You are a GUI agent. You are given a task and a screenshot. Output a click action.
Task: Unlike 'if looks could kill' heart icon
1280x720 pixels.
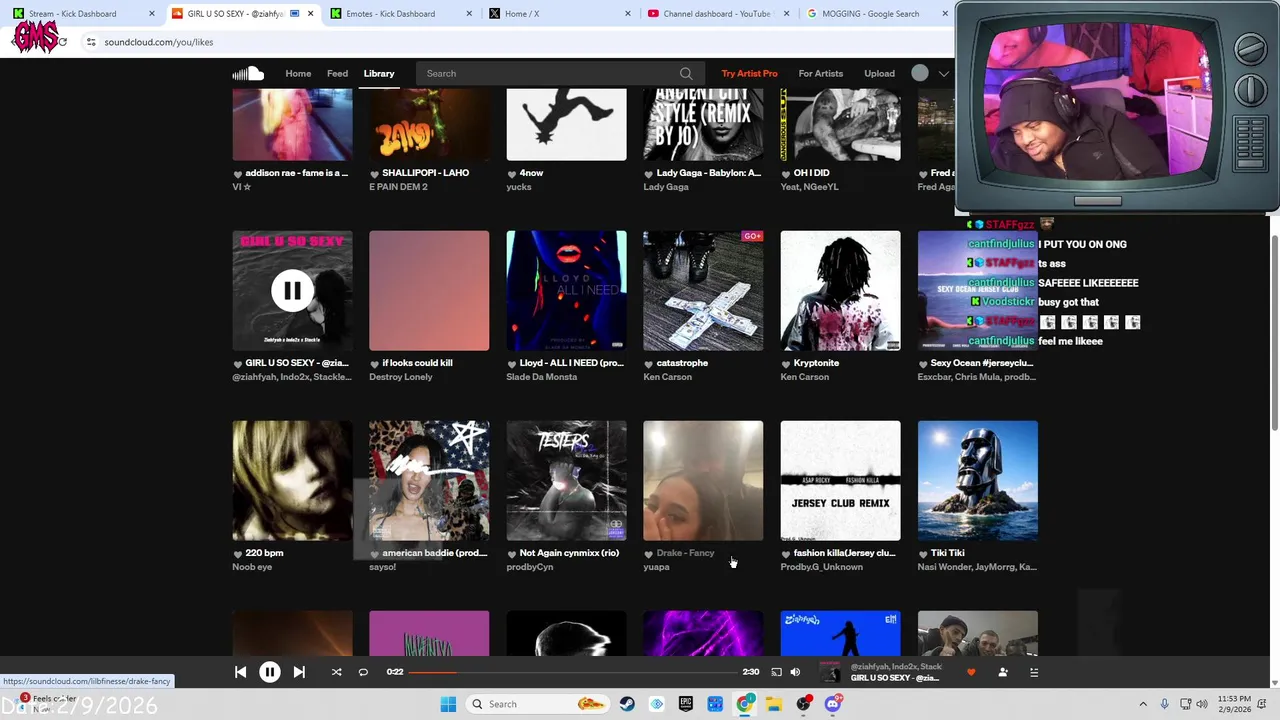coord(375,364)
